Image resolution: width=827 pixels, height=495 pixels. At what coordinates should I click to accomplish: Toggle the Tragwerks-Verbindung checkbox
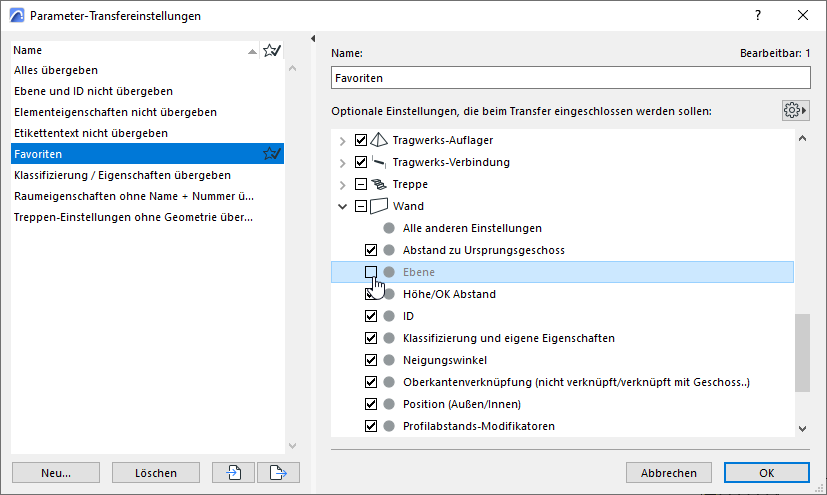[361, 162]
